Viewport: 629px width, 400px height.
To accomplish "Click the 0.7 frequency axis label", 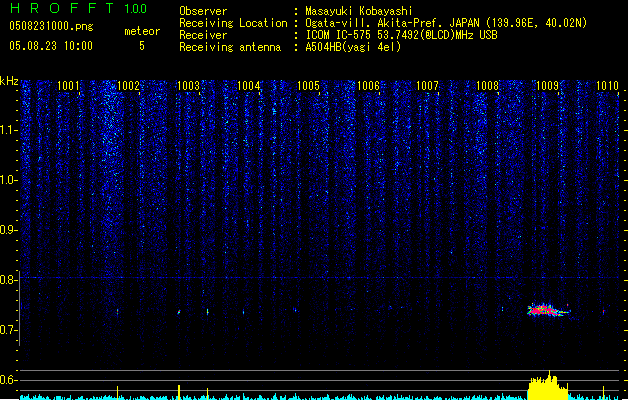I will [9, 330].
